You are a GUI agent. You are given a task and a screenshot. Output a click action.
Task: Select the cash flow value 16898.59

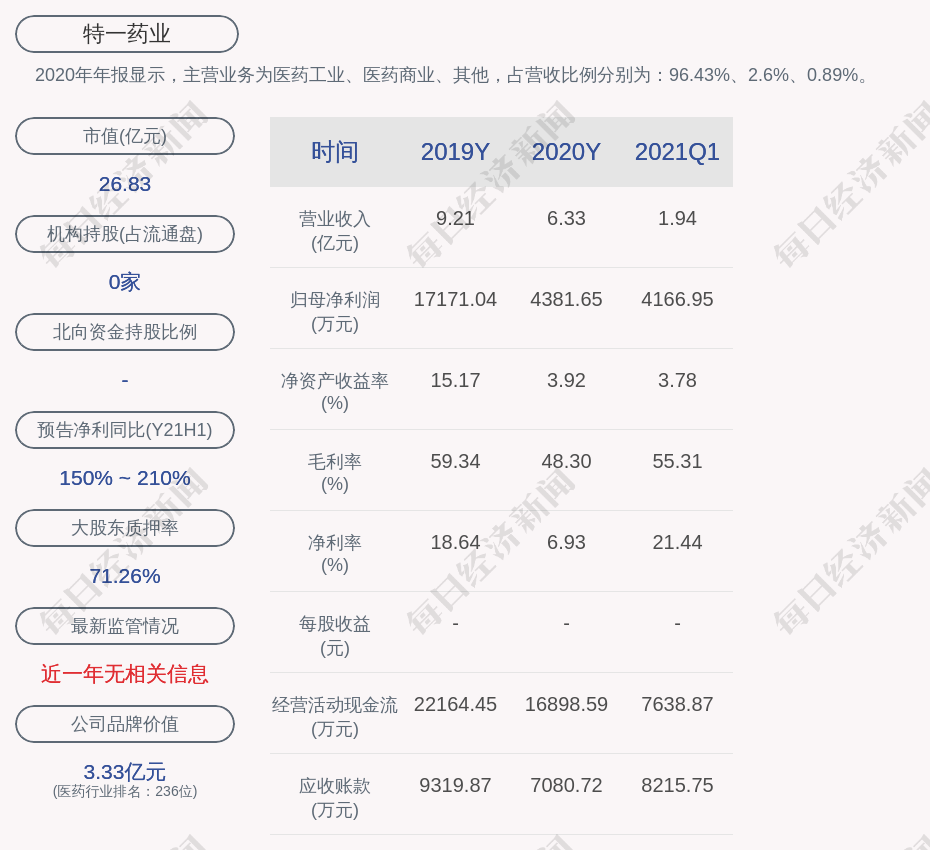[x=566, y=705]
